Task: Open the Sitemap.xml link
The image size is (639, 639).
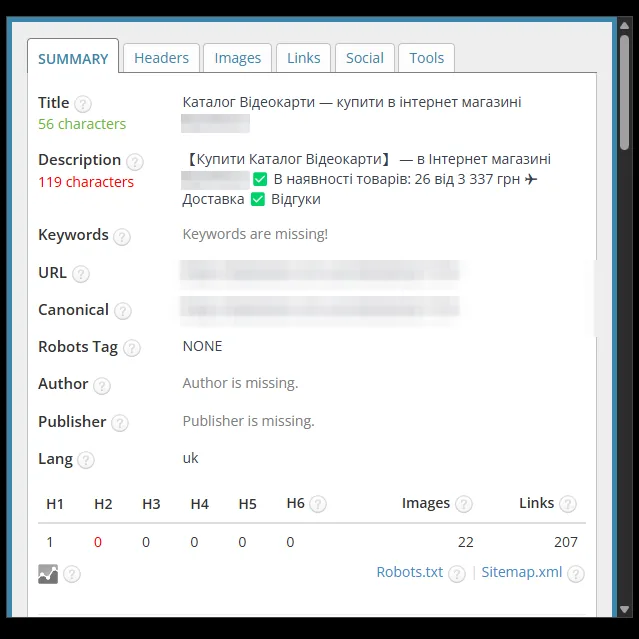Action: [522, 572]
